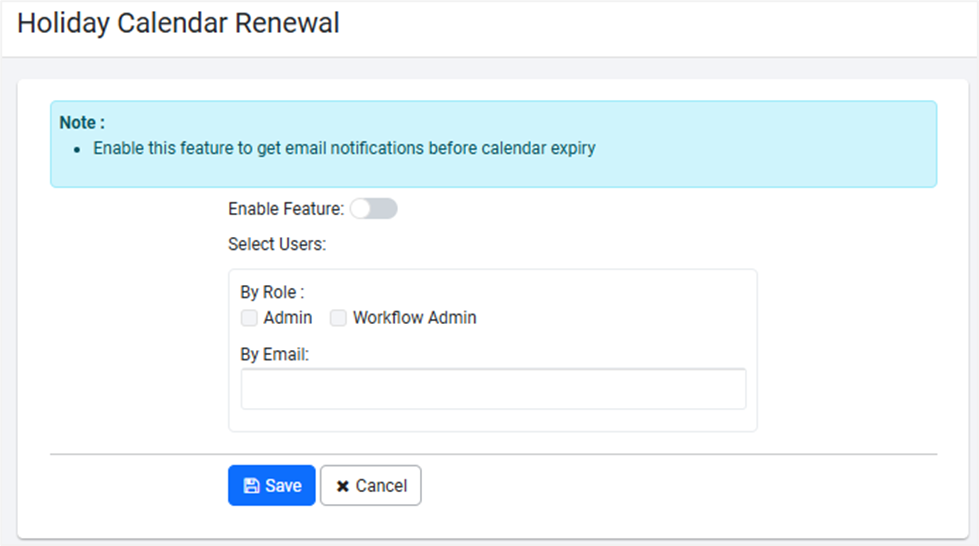This screenshot has height=546, width=979.
Task: Click the bullet point in the note box
Action: 78,150
